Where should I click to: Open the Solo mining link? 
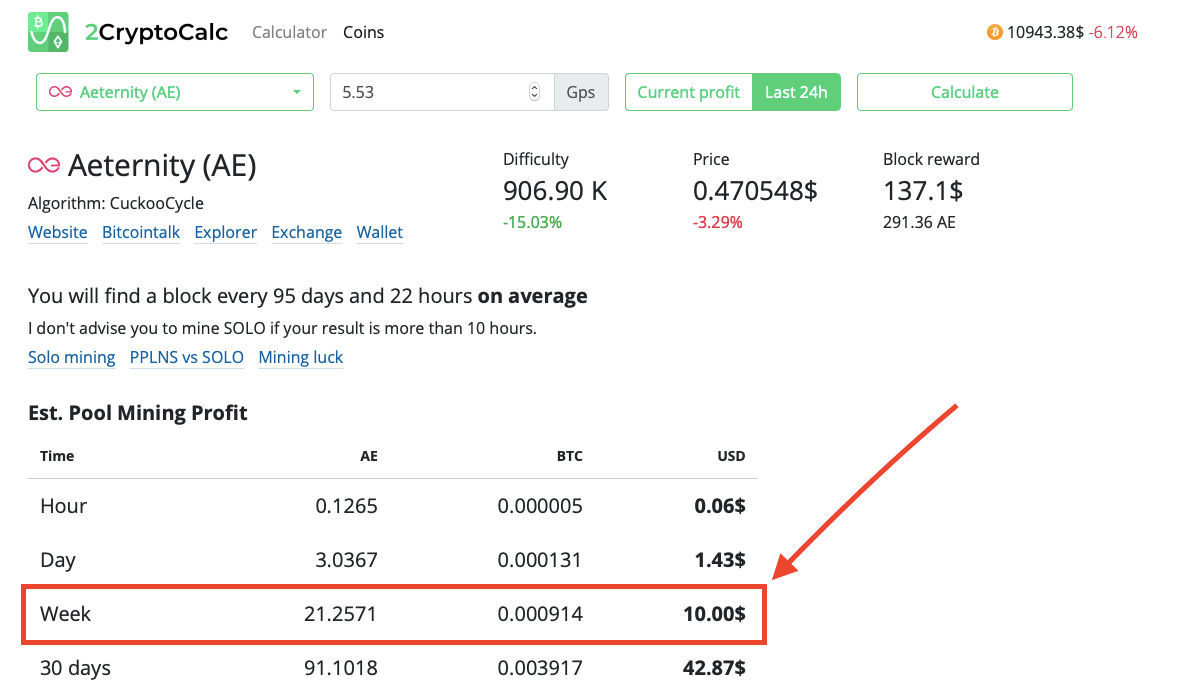click(x=72, y=357)
